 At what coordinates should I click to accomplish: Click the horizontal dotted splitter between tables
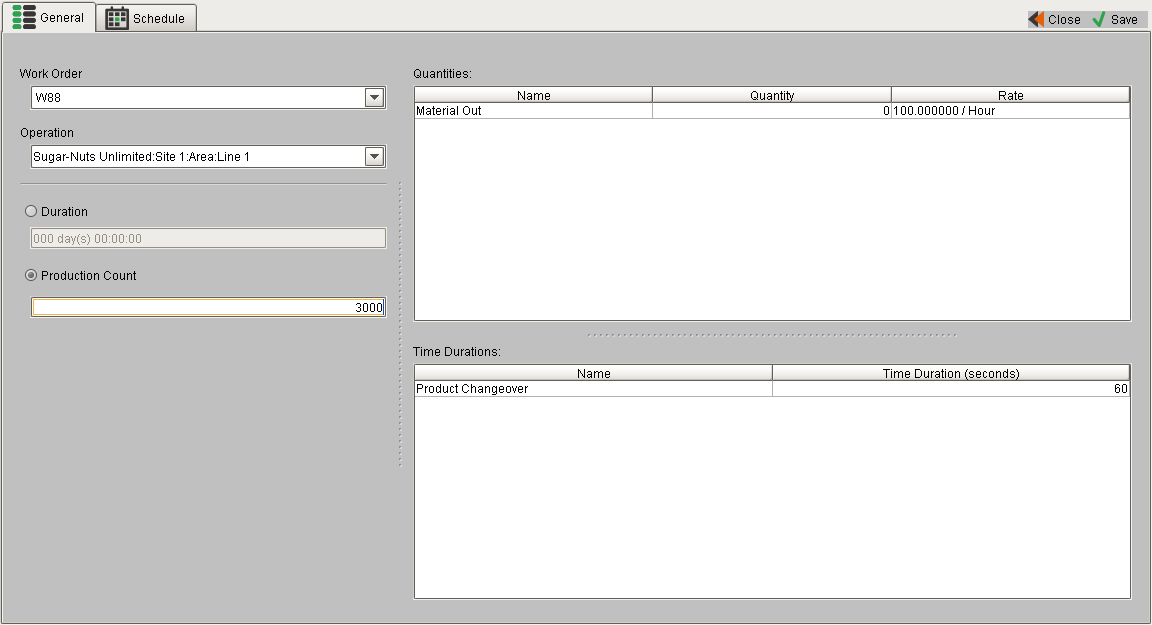tap(772, 335)
